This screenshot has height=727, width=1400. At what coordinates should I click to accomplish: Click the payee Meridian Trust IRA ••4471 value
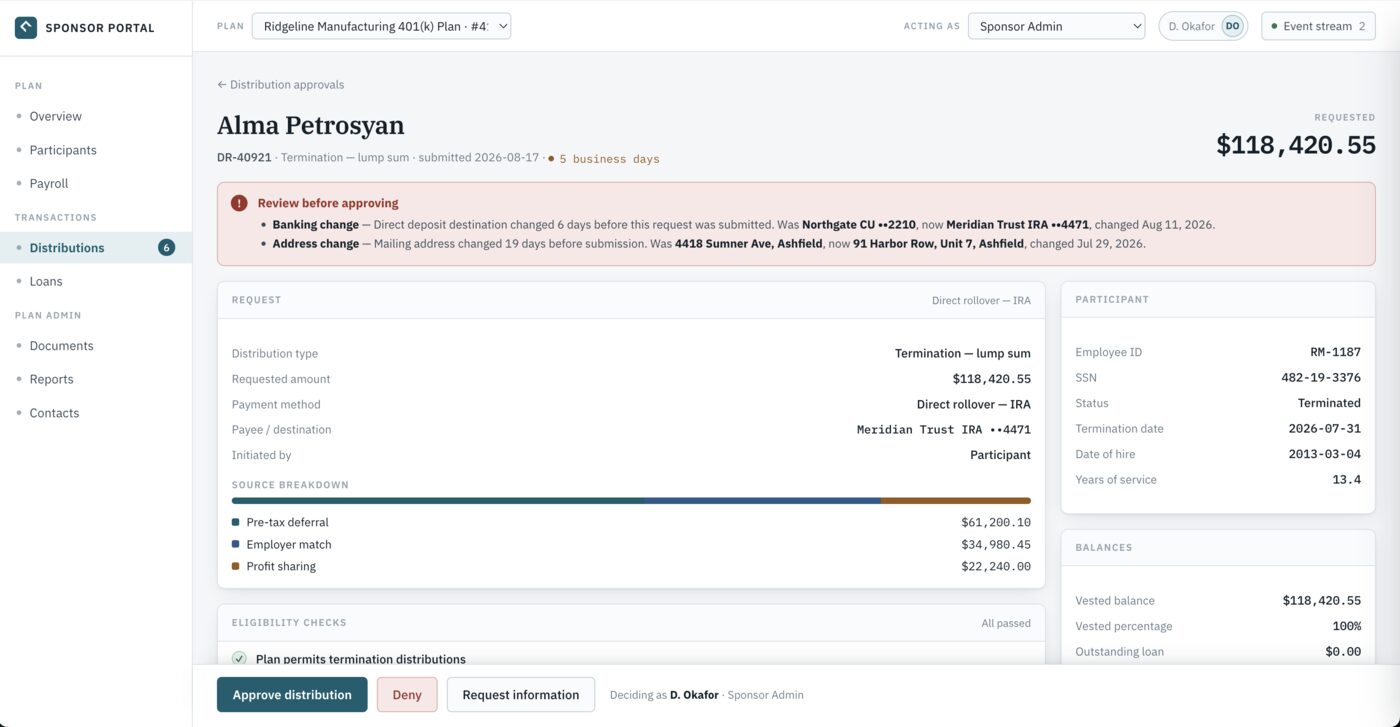(x=944, y=429)
